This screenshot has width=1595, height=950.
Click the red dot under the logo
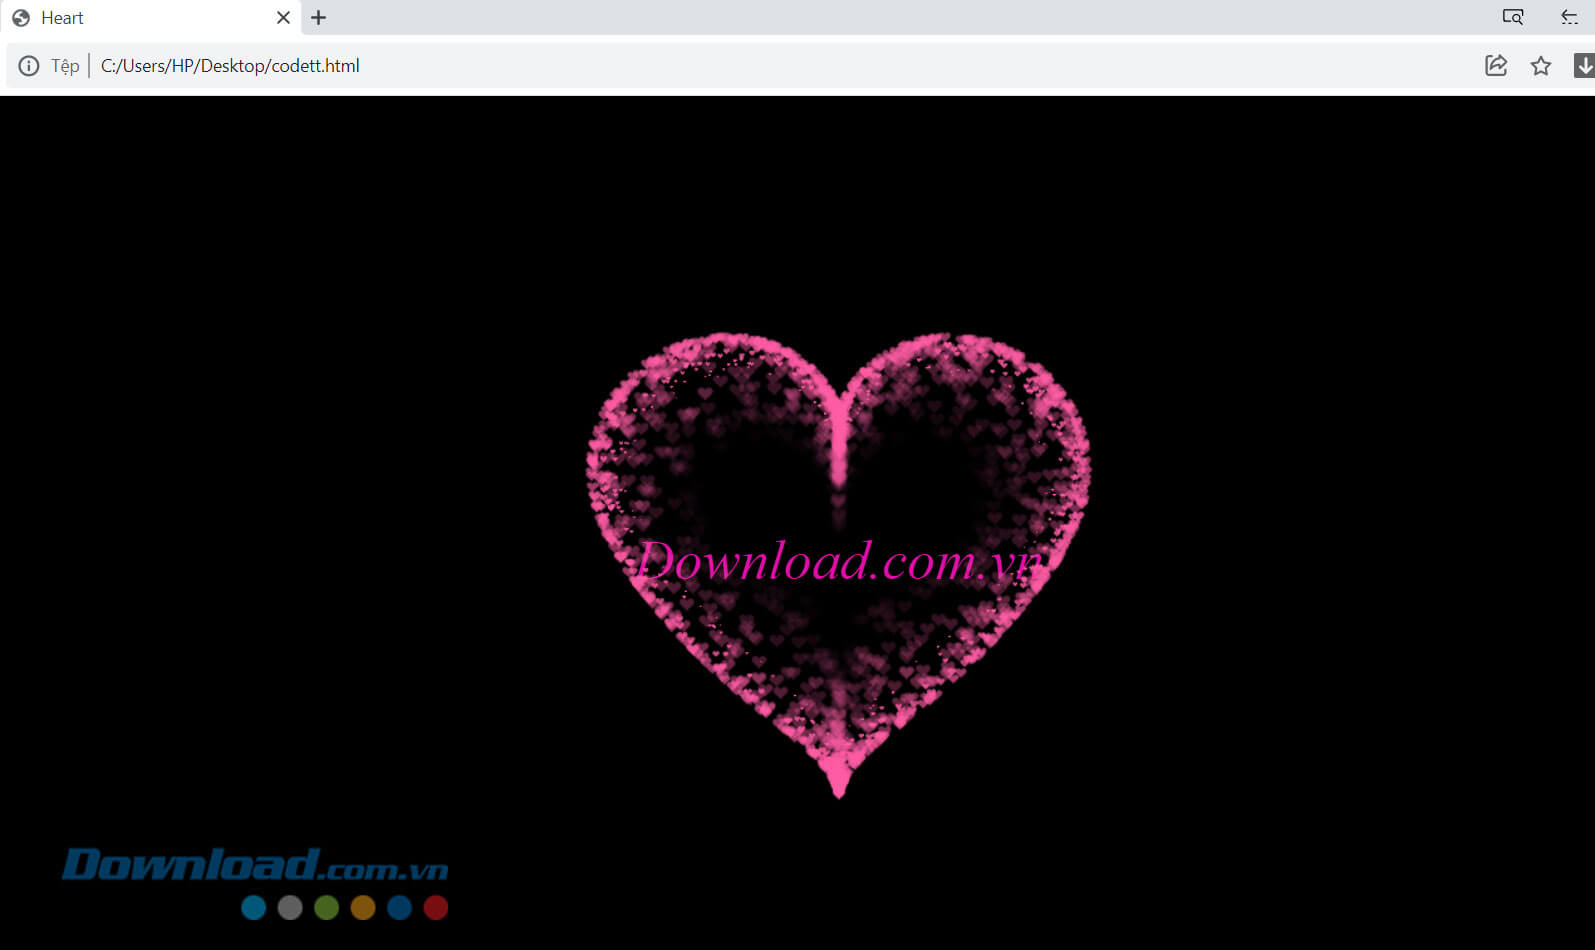point(436,907)
